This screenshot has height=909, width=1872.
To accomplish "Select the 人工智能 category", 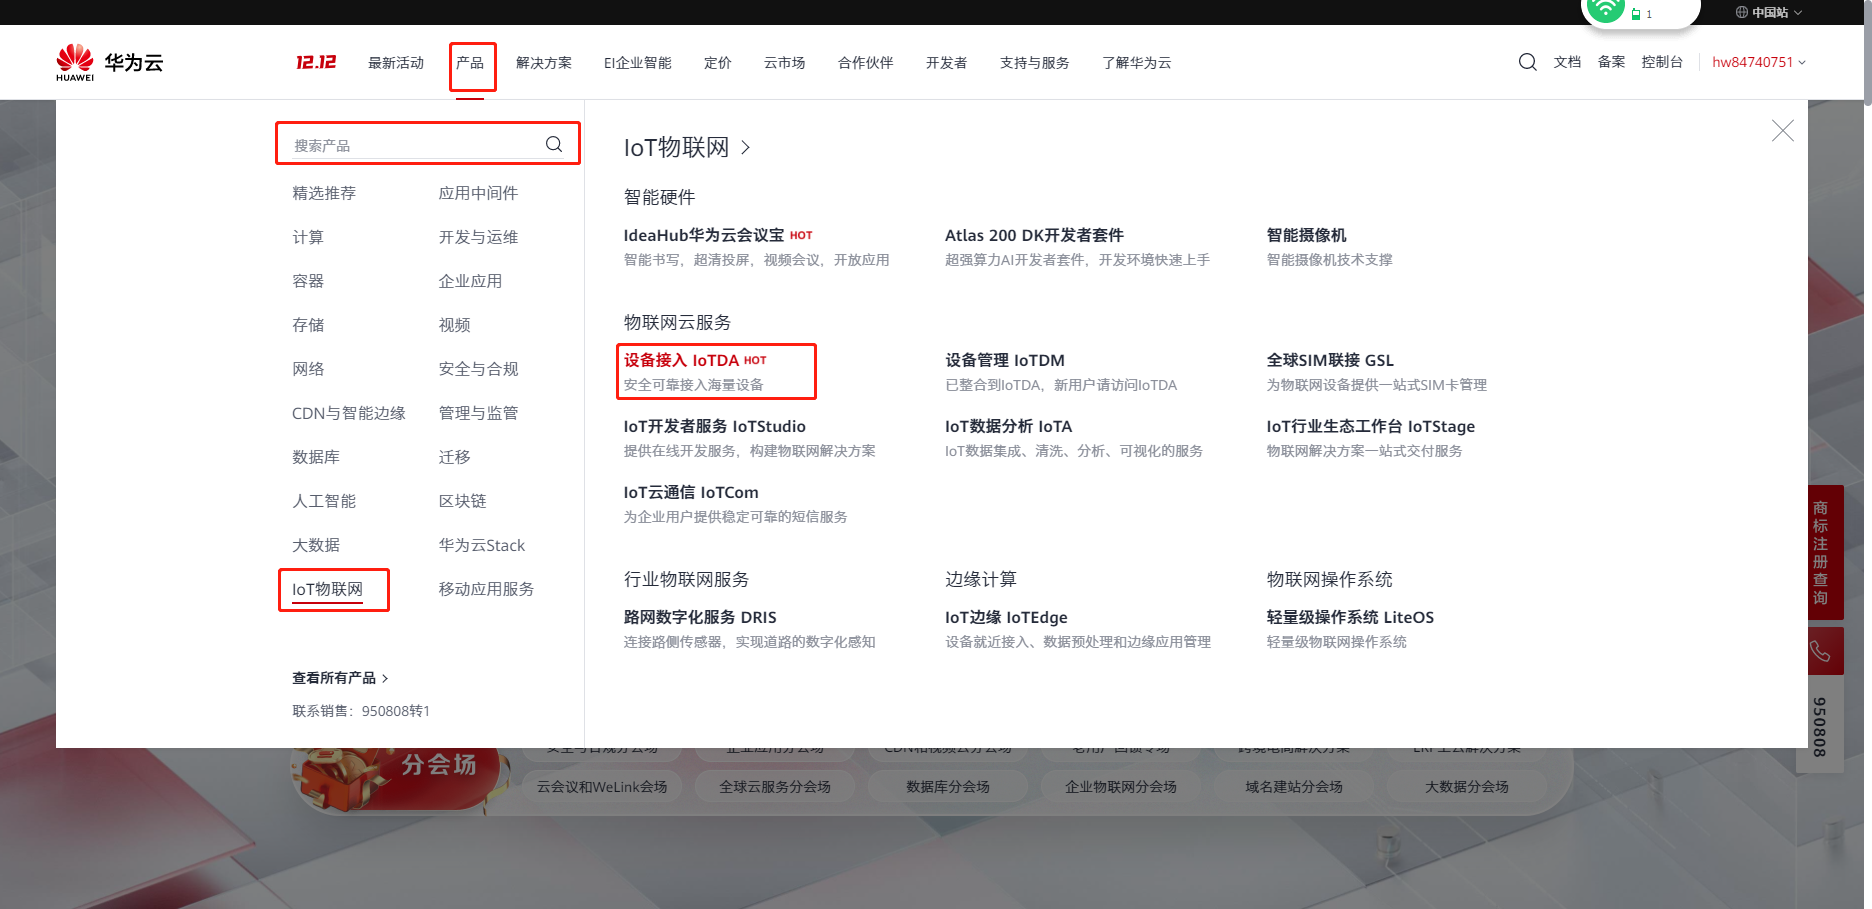I will point(324,501).
